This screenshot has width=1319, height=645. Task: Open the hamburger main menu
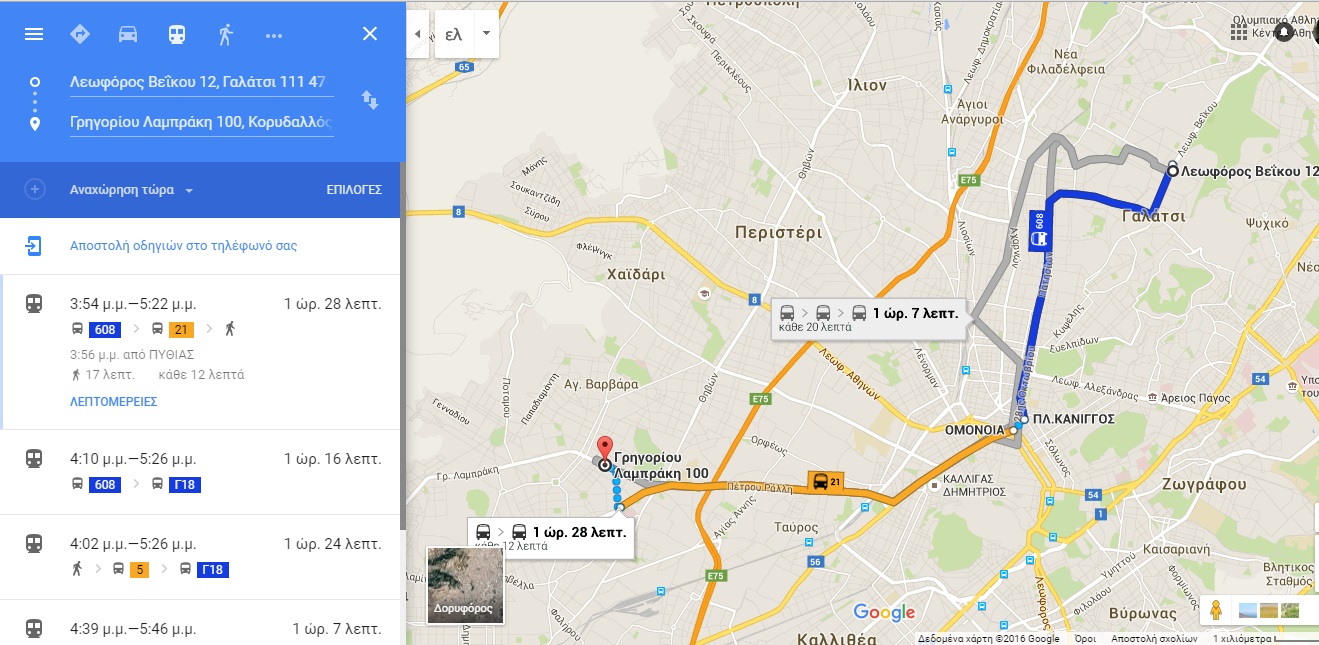(x=34, y=34)
